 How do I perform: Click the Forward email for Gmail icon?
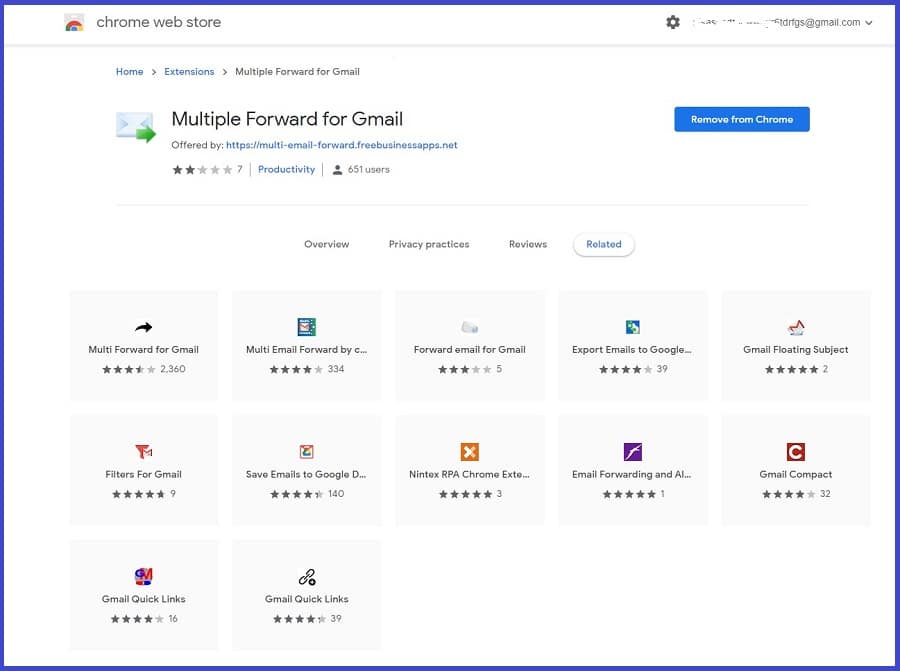coord(470,327)
